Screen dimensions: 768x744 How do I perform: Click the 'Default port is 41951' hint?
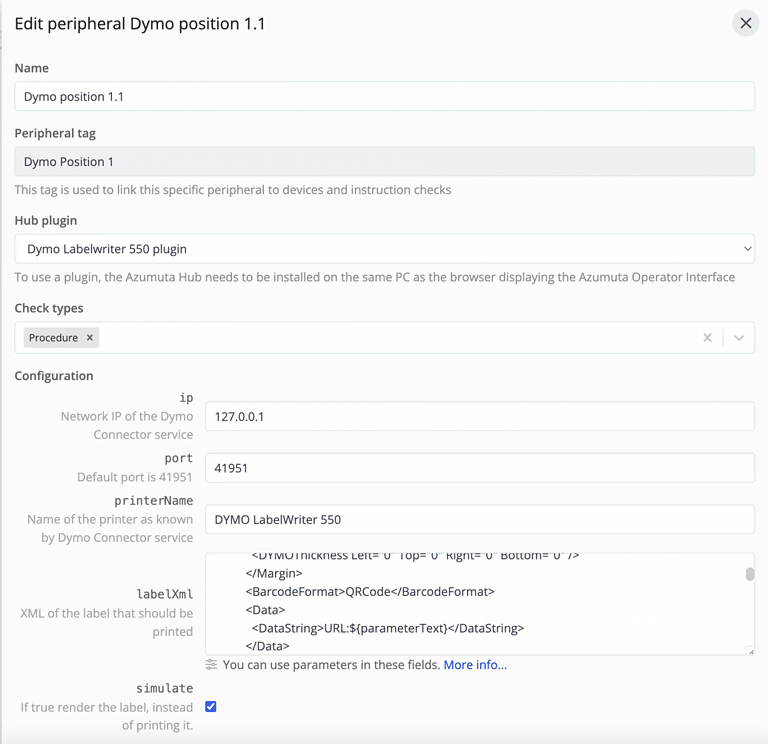pyautogui.click(x=135, y=477)
